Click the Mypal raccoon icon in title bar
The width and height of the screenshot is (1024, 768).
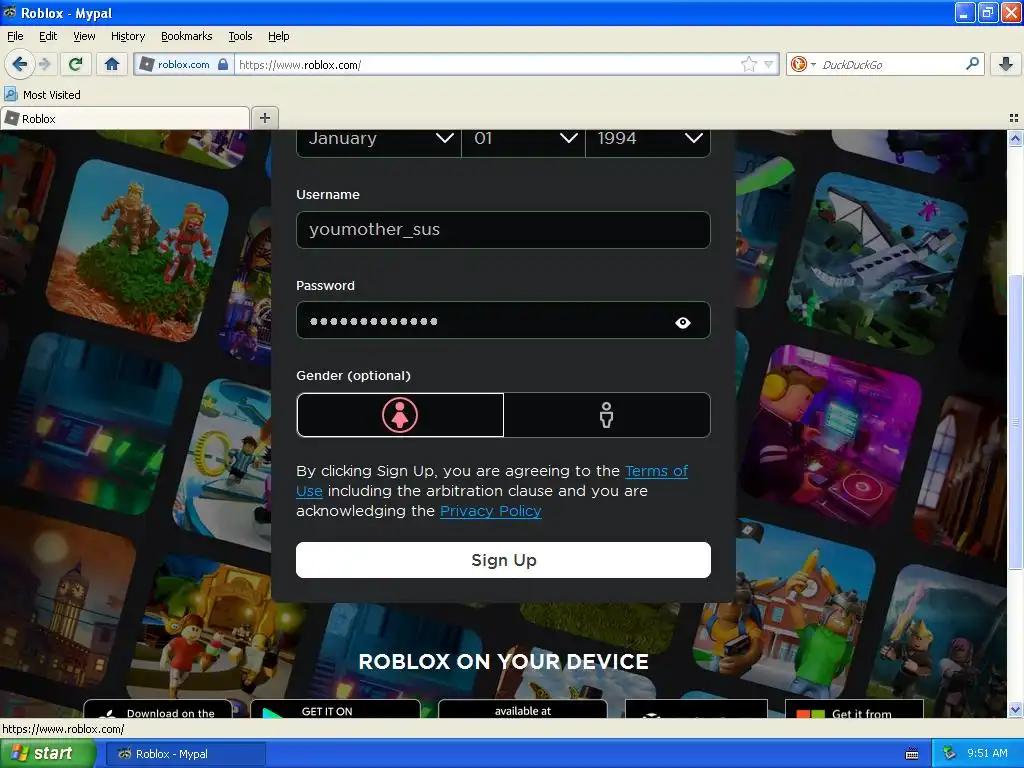point(10,12)
